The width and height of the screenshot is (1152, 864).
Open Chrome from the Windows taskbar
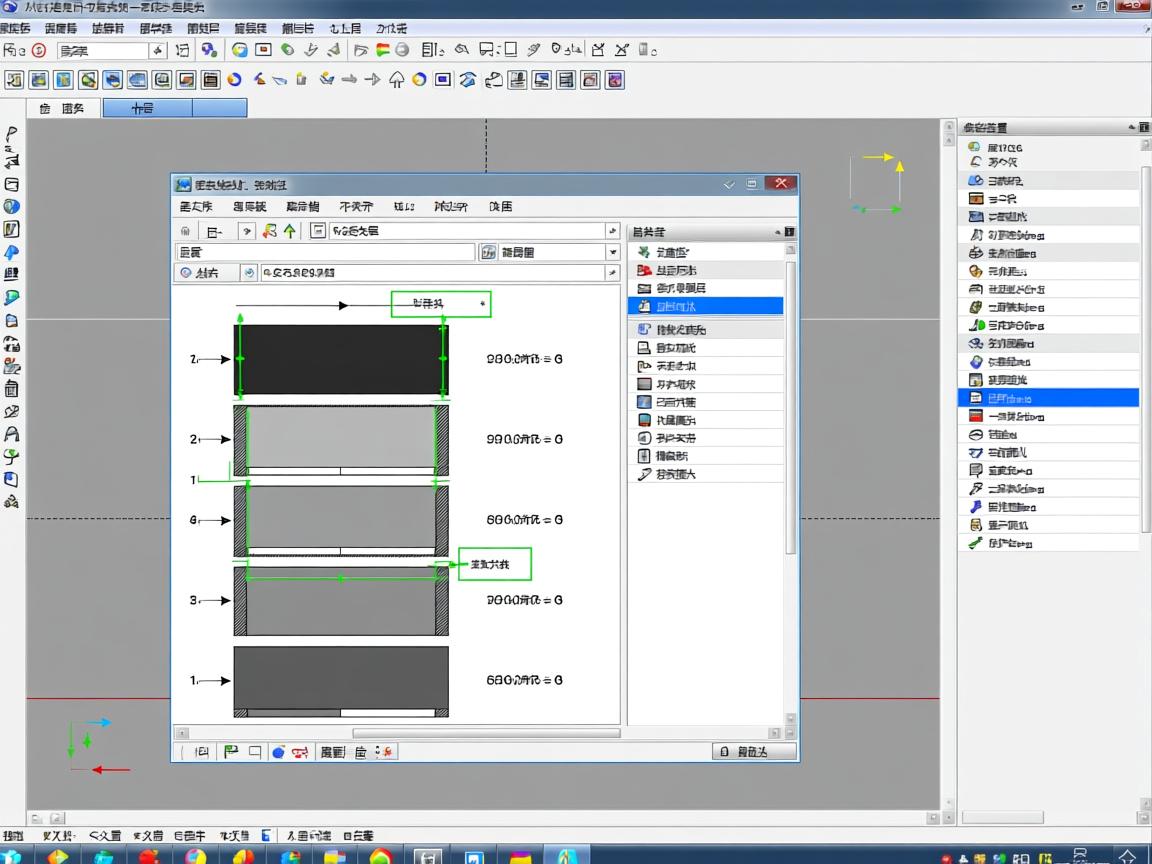[x=381, y=857]
